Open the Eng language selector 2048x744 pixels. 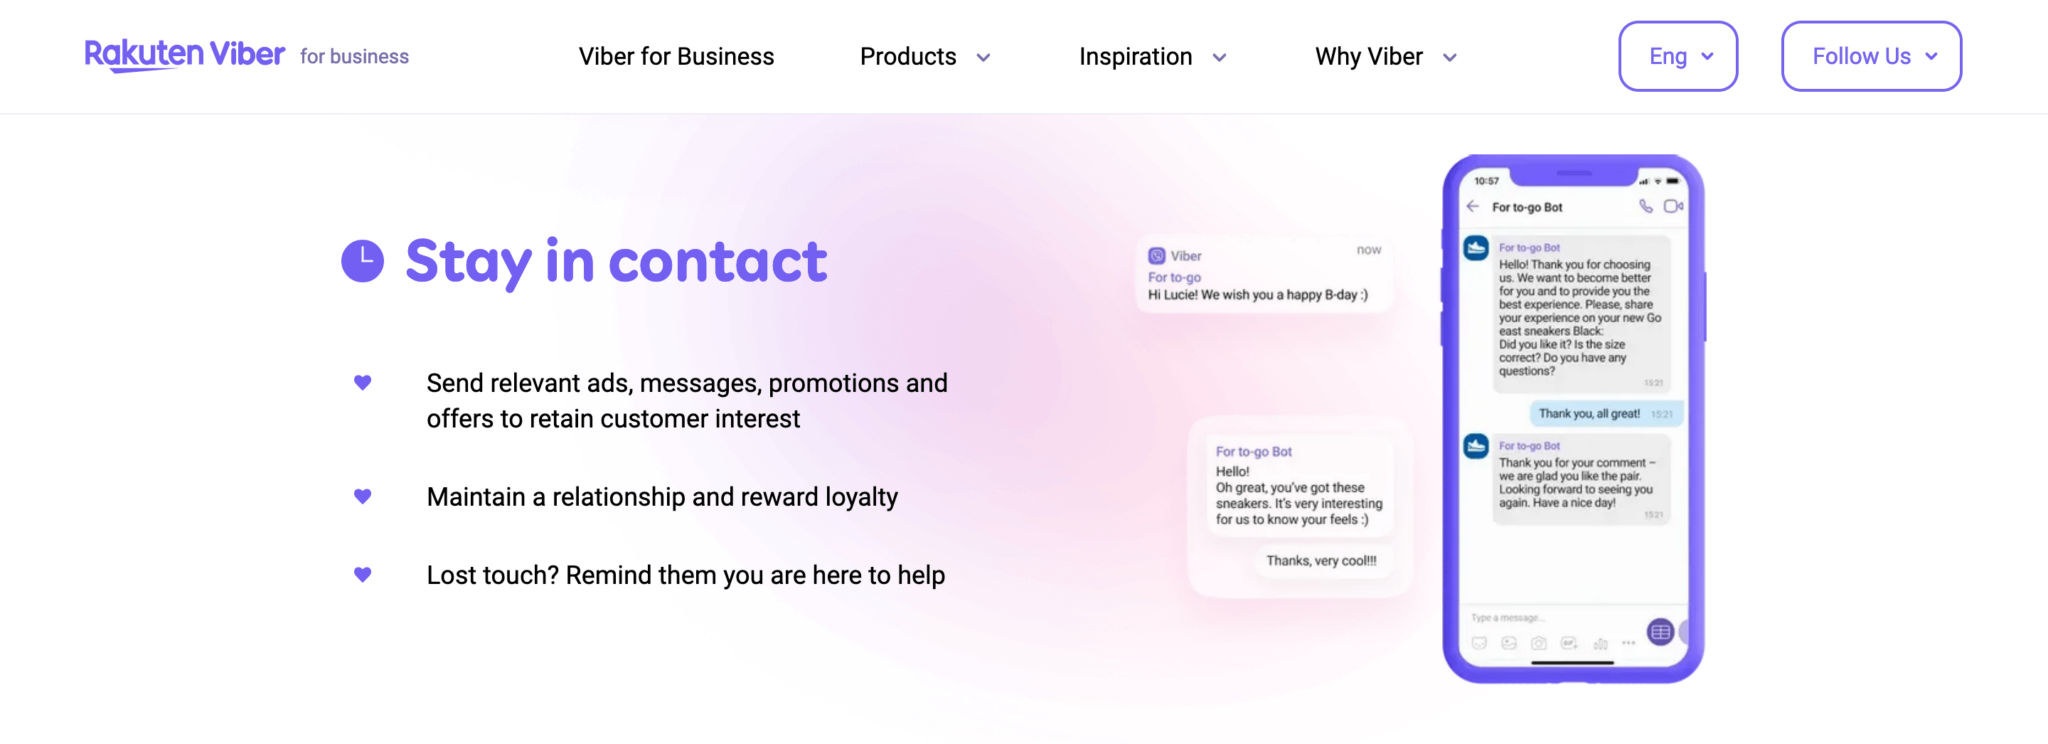click(x=1677, y=56)
